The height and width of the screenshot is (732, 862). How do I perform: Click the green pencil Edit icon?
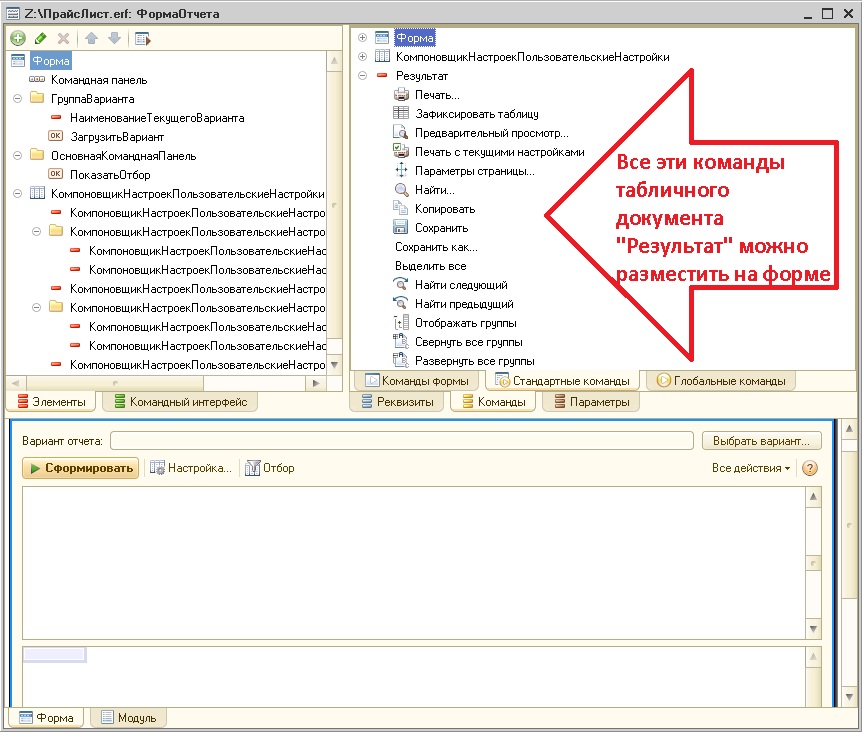point(40,38)
